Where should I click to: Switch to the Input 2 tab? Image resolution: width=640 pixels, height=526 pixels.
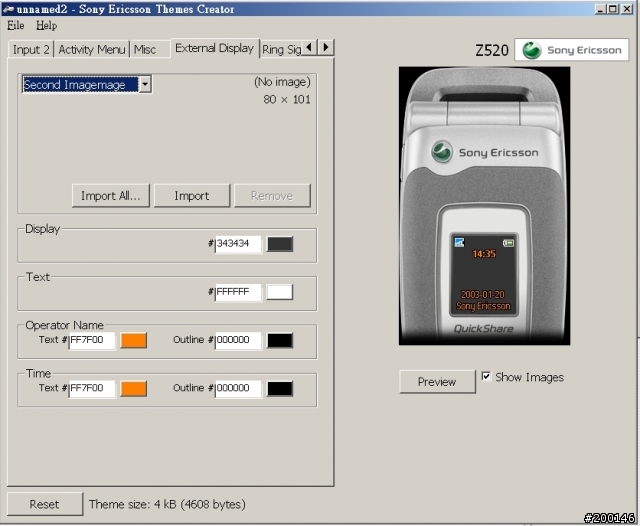(x=31, y=49)
